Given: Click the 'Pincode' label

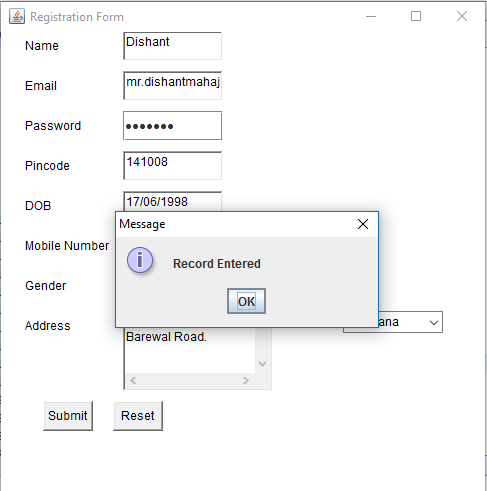Looking at the screenshot, I should point(47,166).
